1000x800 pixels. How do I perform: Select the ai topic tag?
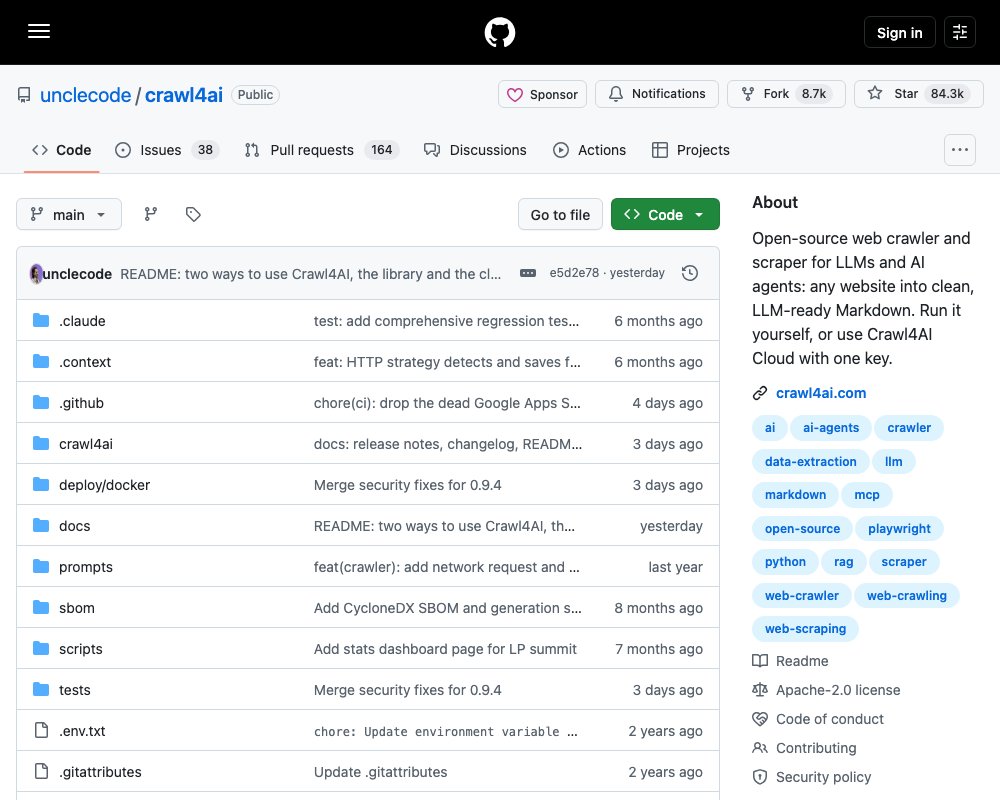(x=770, y=427)
